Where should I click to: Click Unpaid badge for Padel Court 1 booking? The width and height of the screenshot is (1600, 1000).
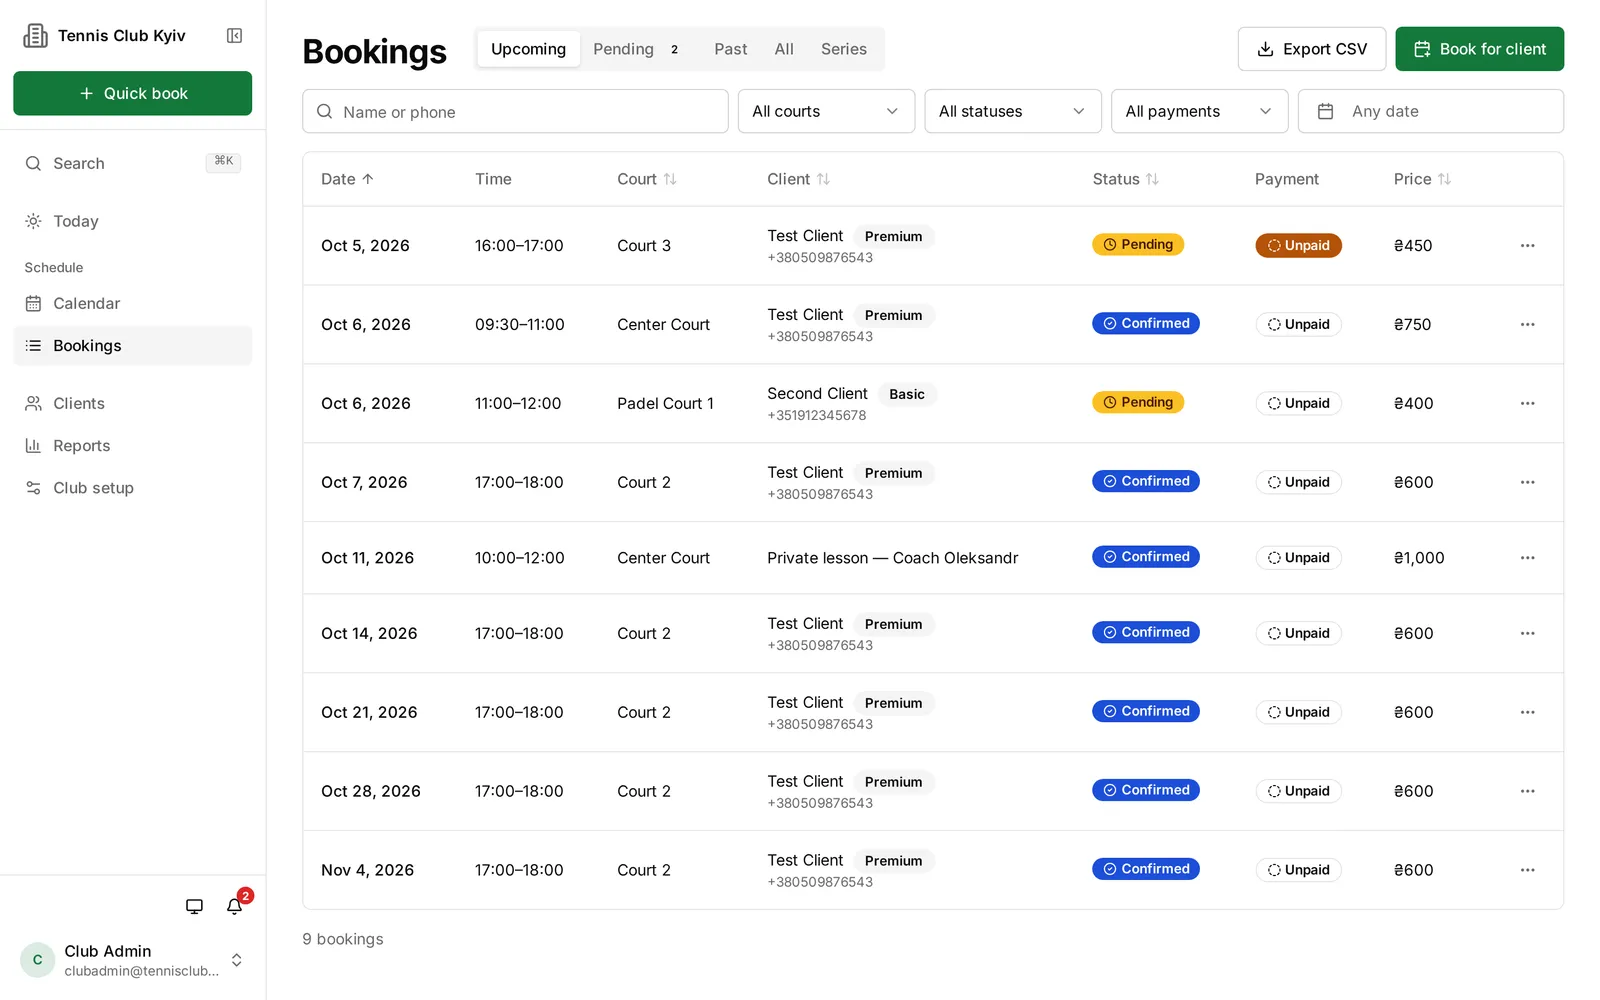pyautogui.click(x=1298, y=404)
